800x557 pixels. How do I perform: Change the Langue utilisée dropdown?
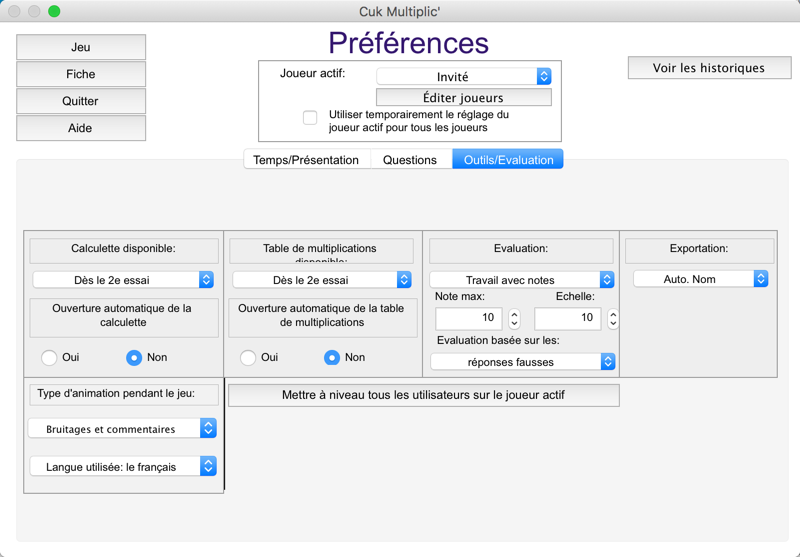pyautogui.click(x=123, y=466)
